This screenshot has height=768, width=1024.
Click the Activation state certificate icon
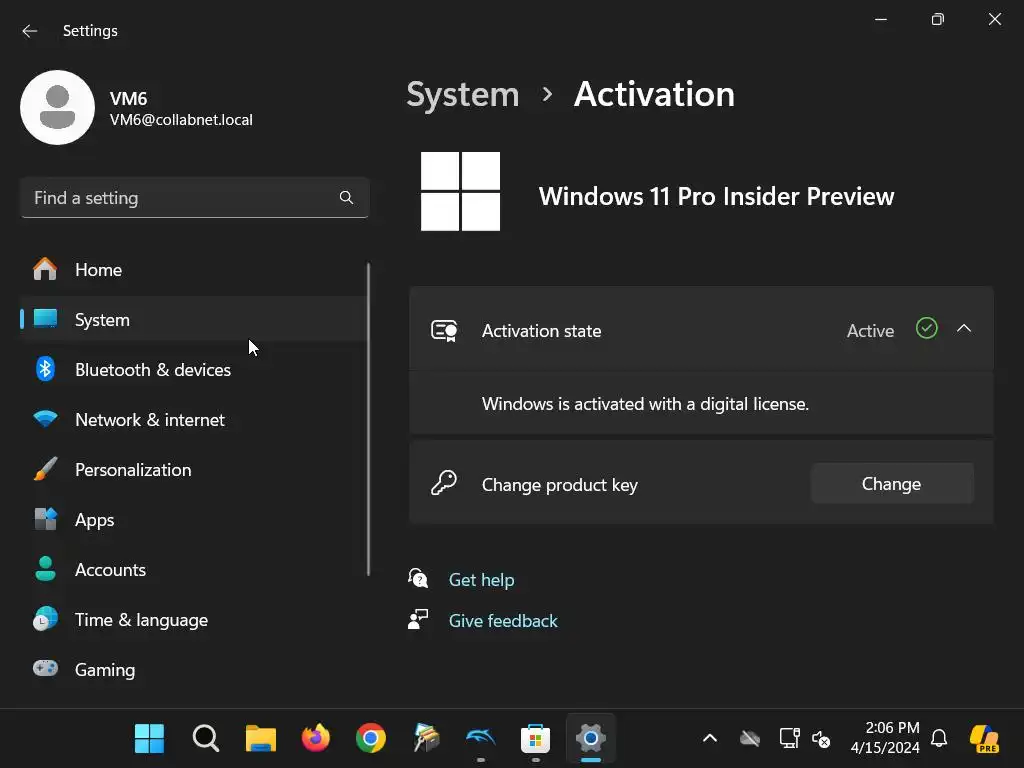[x=444, y=330]
